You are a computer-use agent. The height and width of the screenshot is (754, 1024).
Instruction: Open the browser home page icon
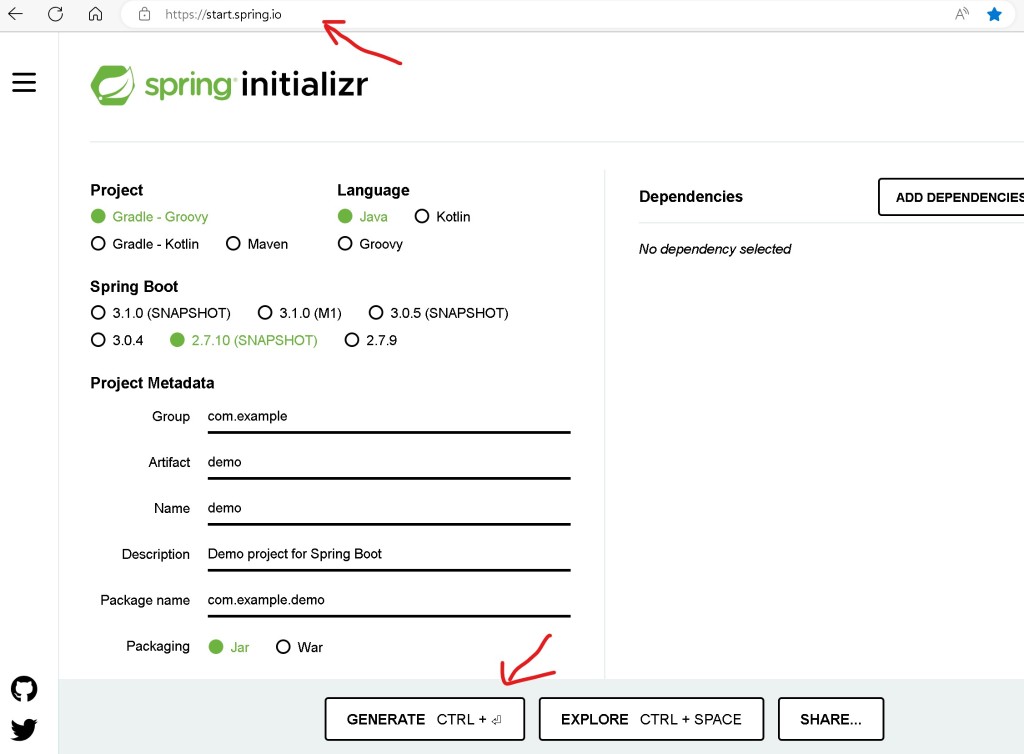(95, 14)
